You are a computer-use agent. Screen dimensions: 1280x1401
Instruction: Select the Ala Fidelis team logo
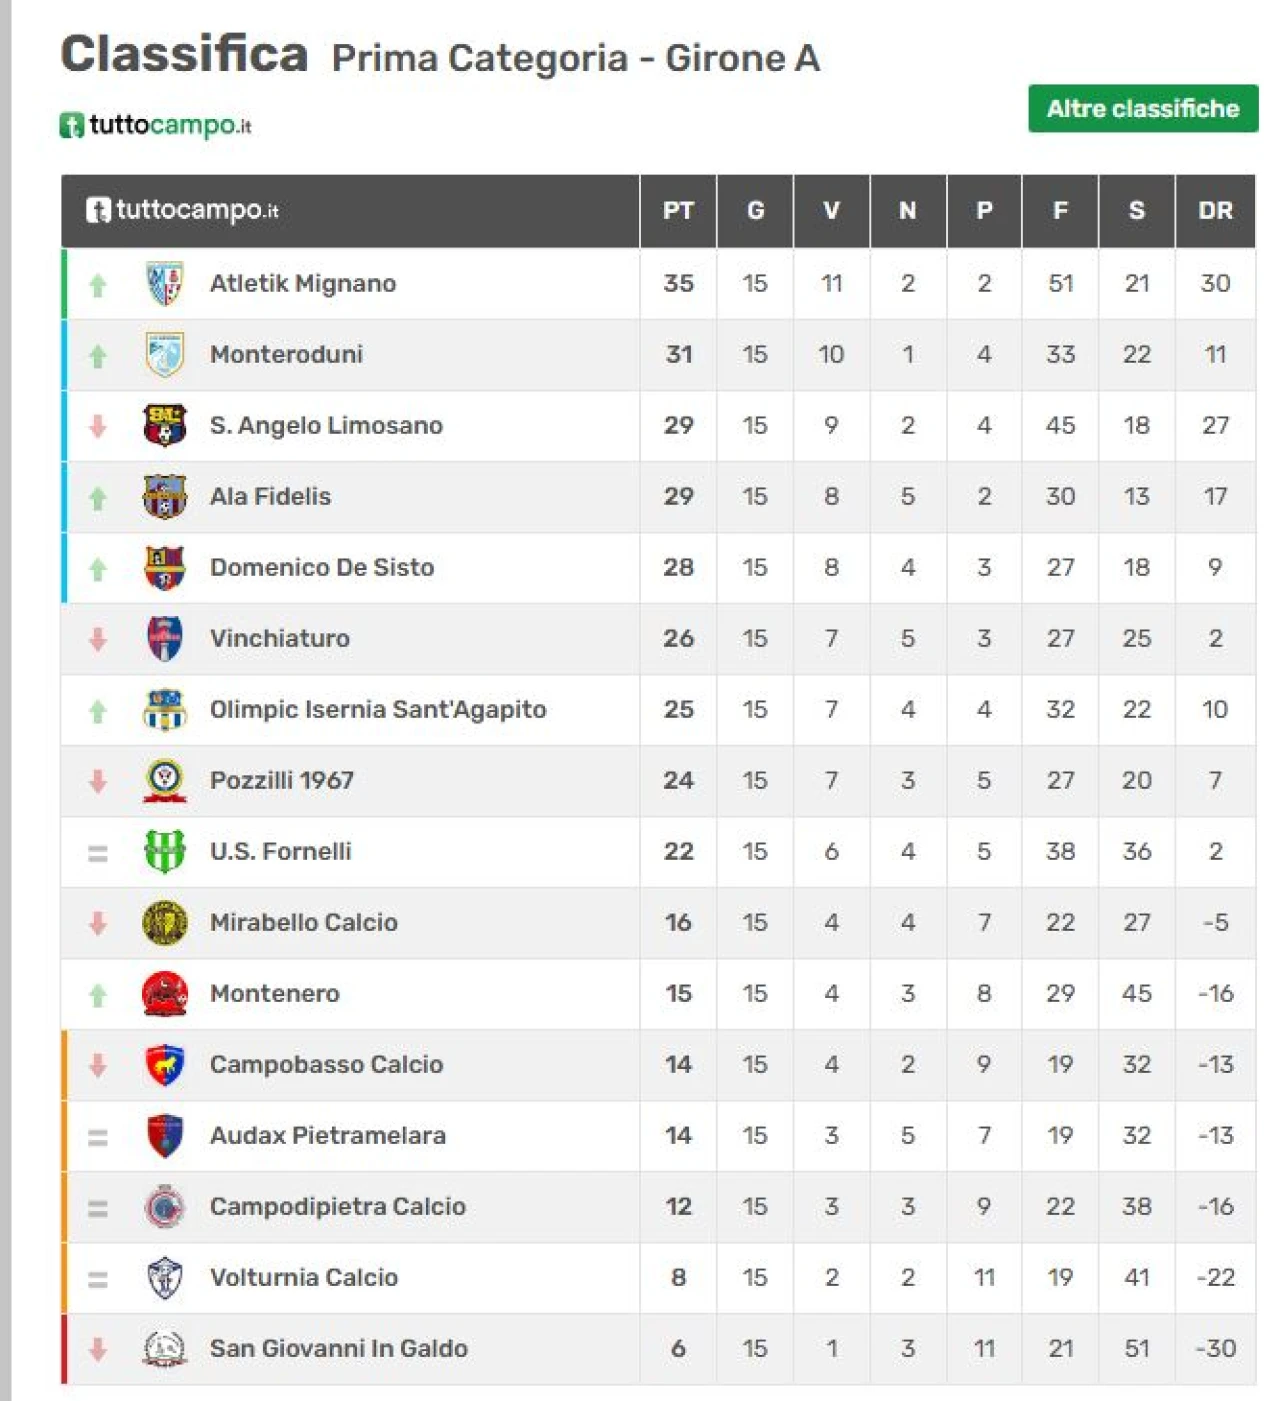click(x=165, y=497)
